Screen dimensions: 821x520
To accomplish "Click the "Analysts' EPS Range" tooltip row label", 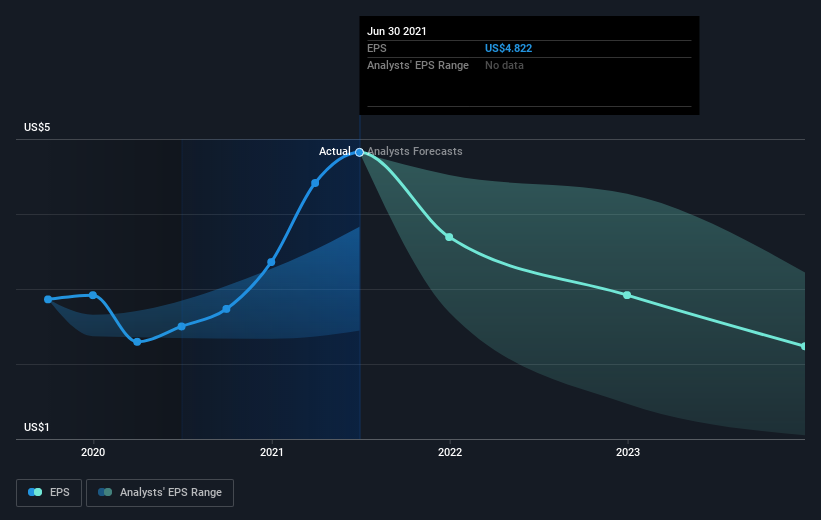I will pyautogui.click(x=418, y=65).
